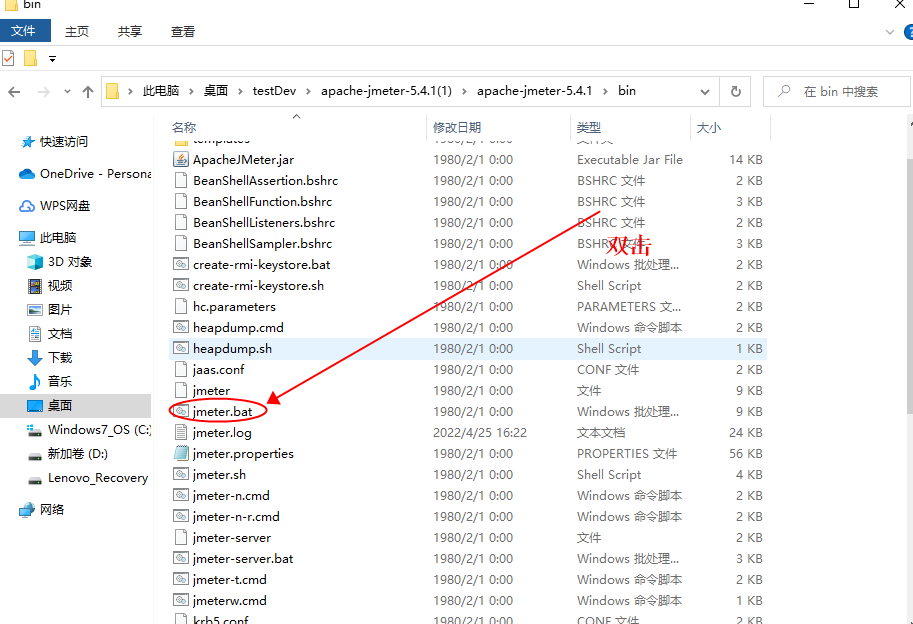Click the new folder quick access icon
913x624 pixels.
(x=30, y=58)
